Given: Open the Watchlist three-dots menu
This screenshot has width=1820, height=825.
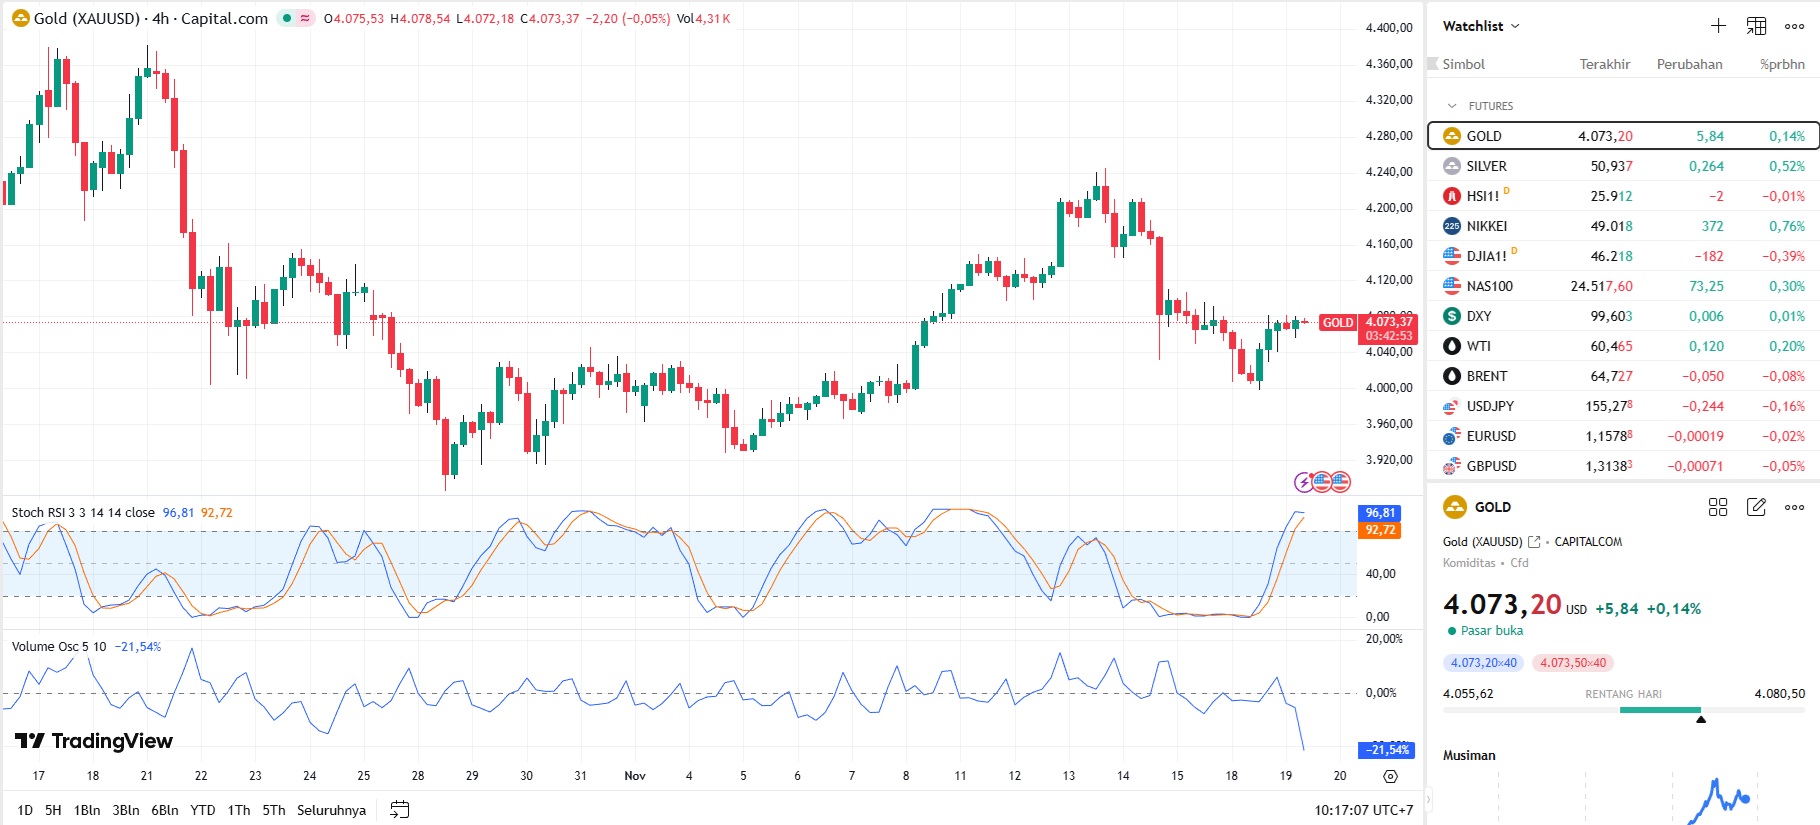Looking at the screenshot, I should (1794, 26).
